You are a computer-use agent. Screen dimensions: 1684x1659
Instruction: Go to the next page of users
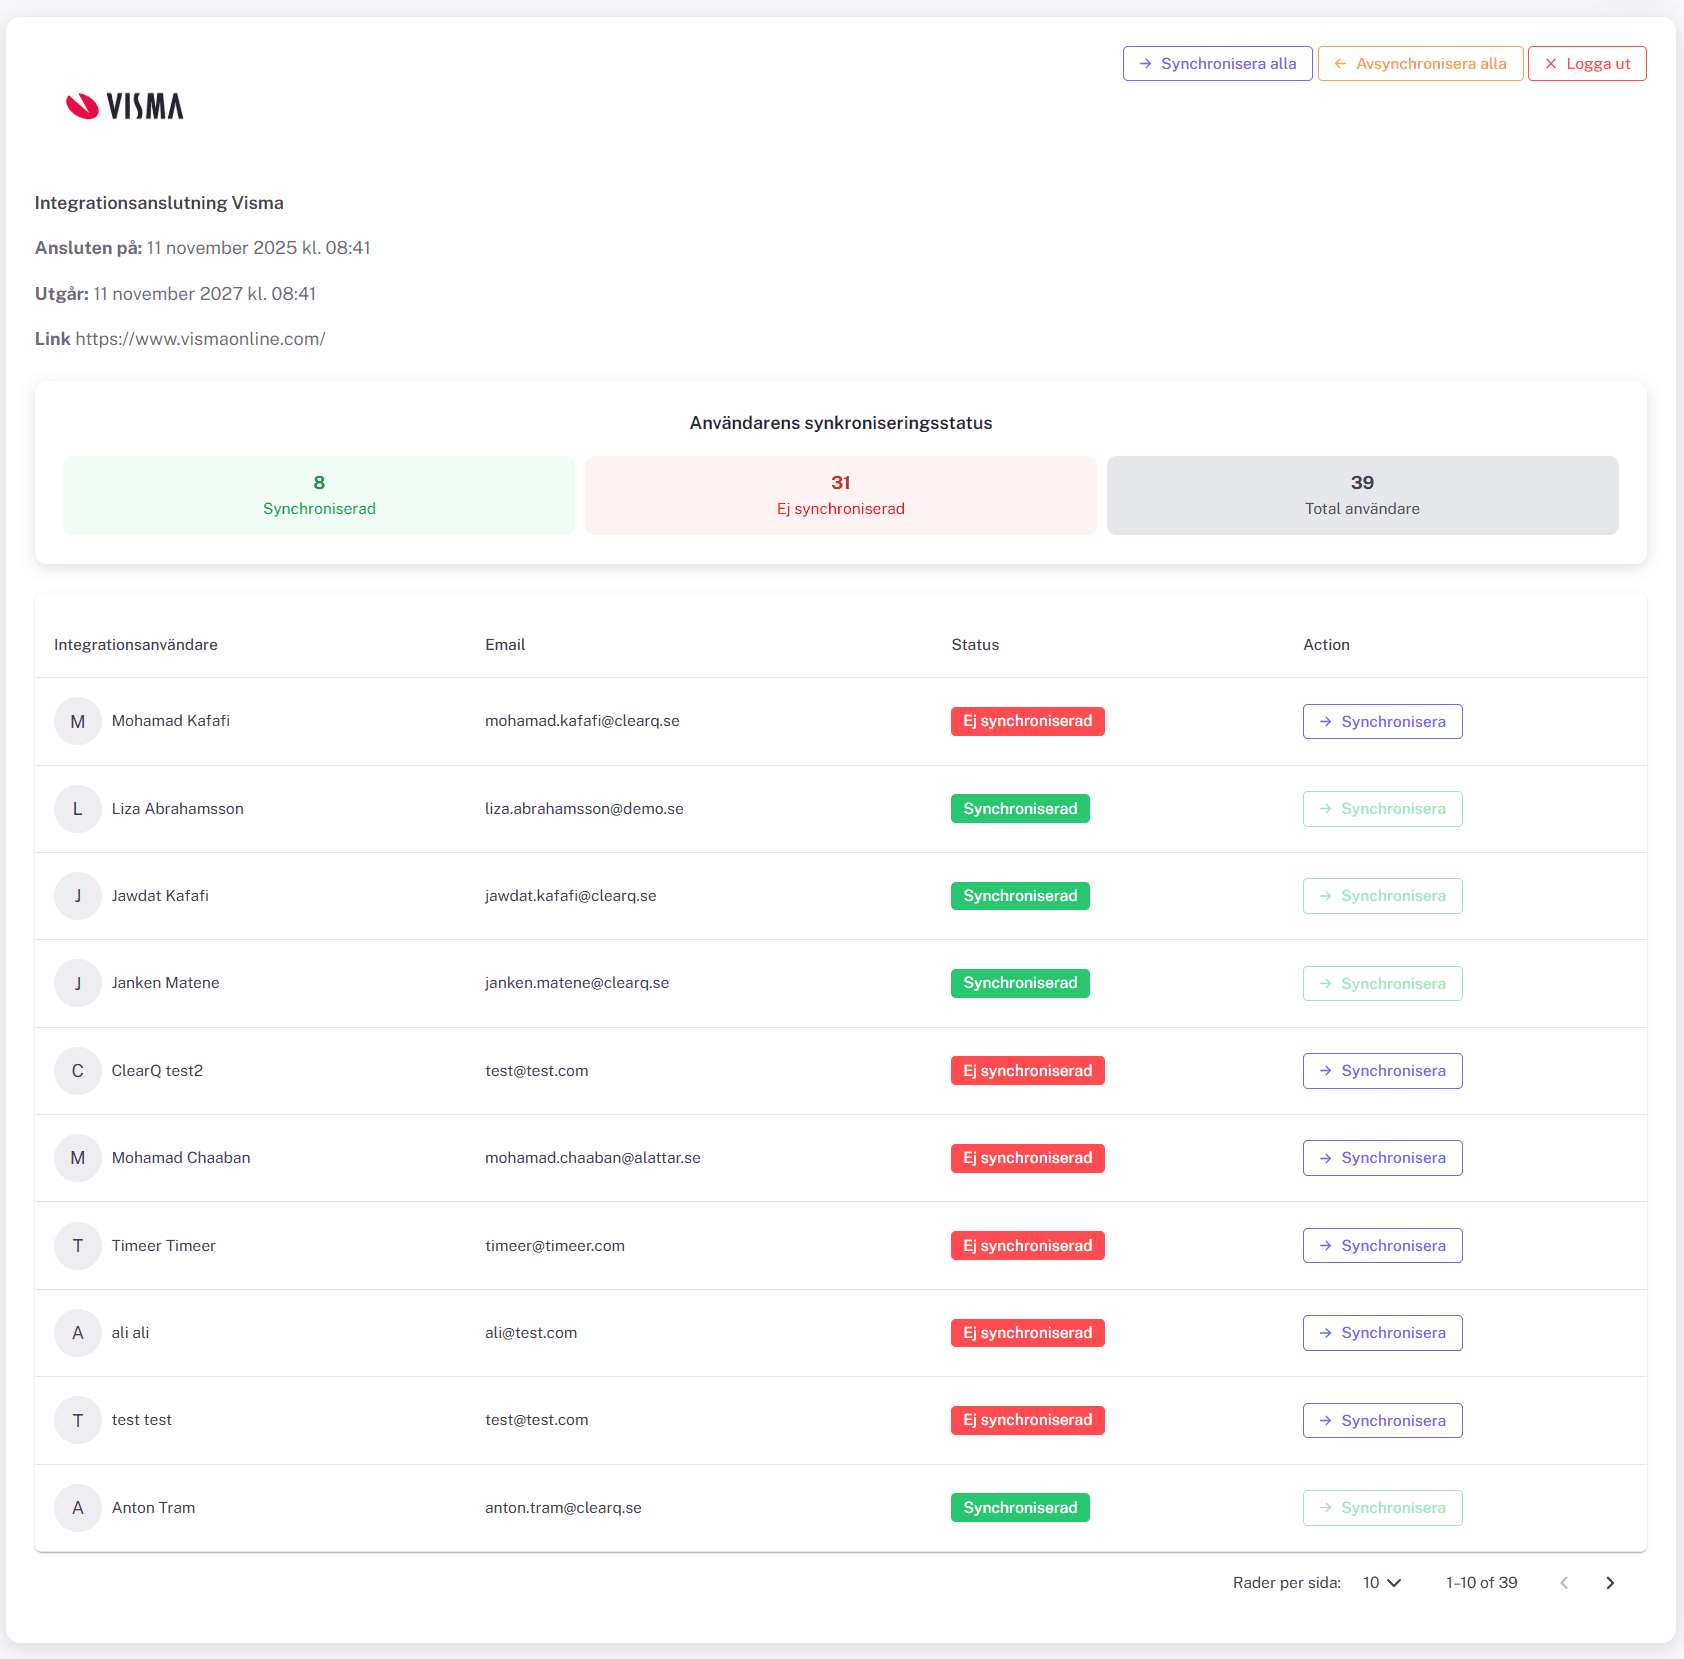coord(1610,1582)
